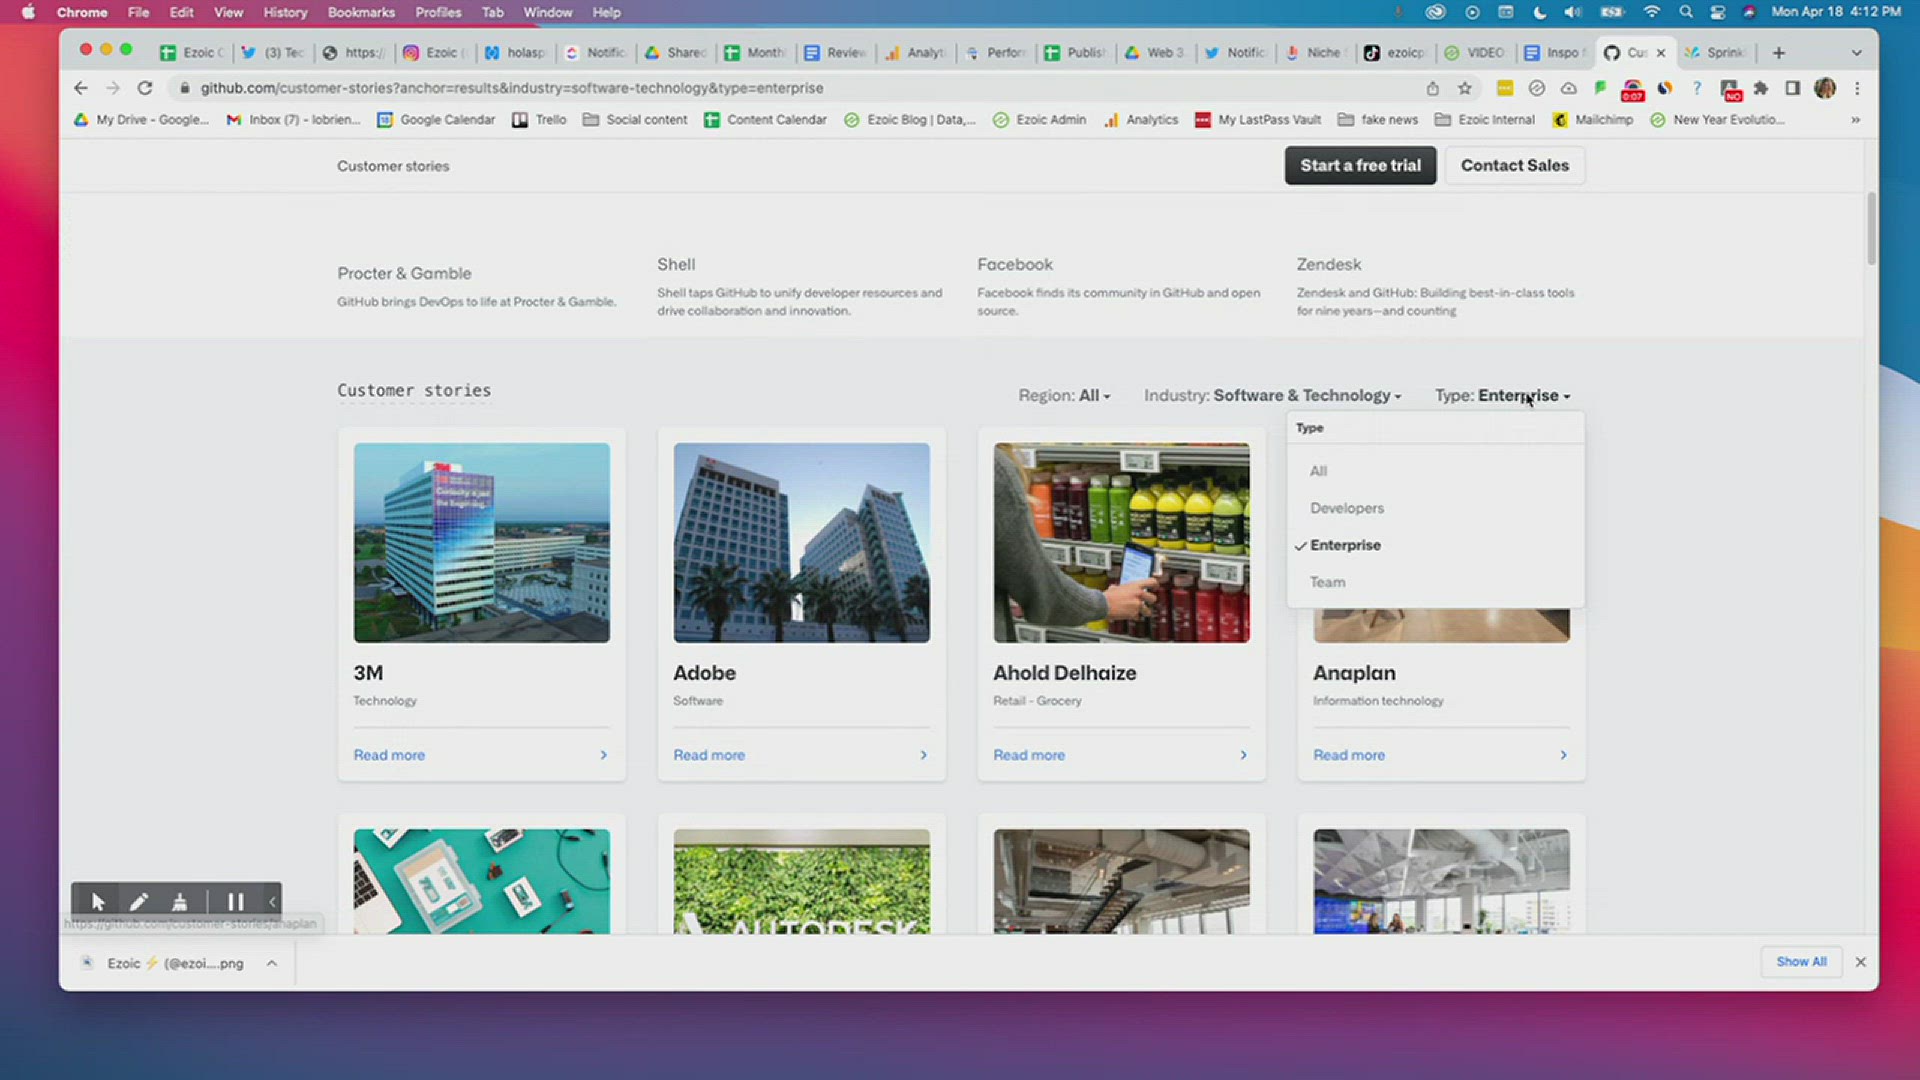Expand Industry Software & Technology filter

click(x=1272, y=396)
